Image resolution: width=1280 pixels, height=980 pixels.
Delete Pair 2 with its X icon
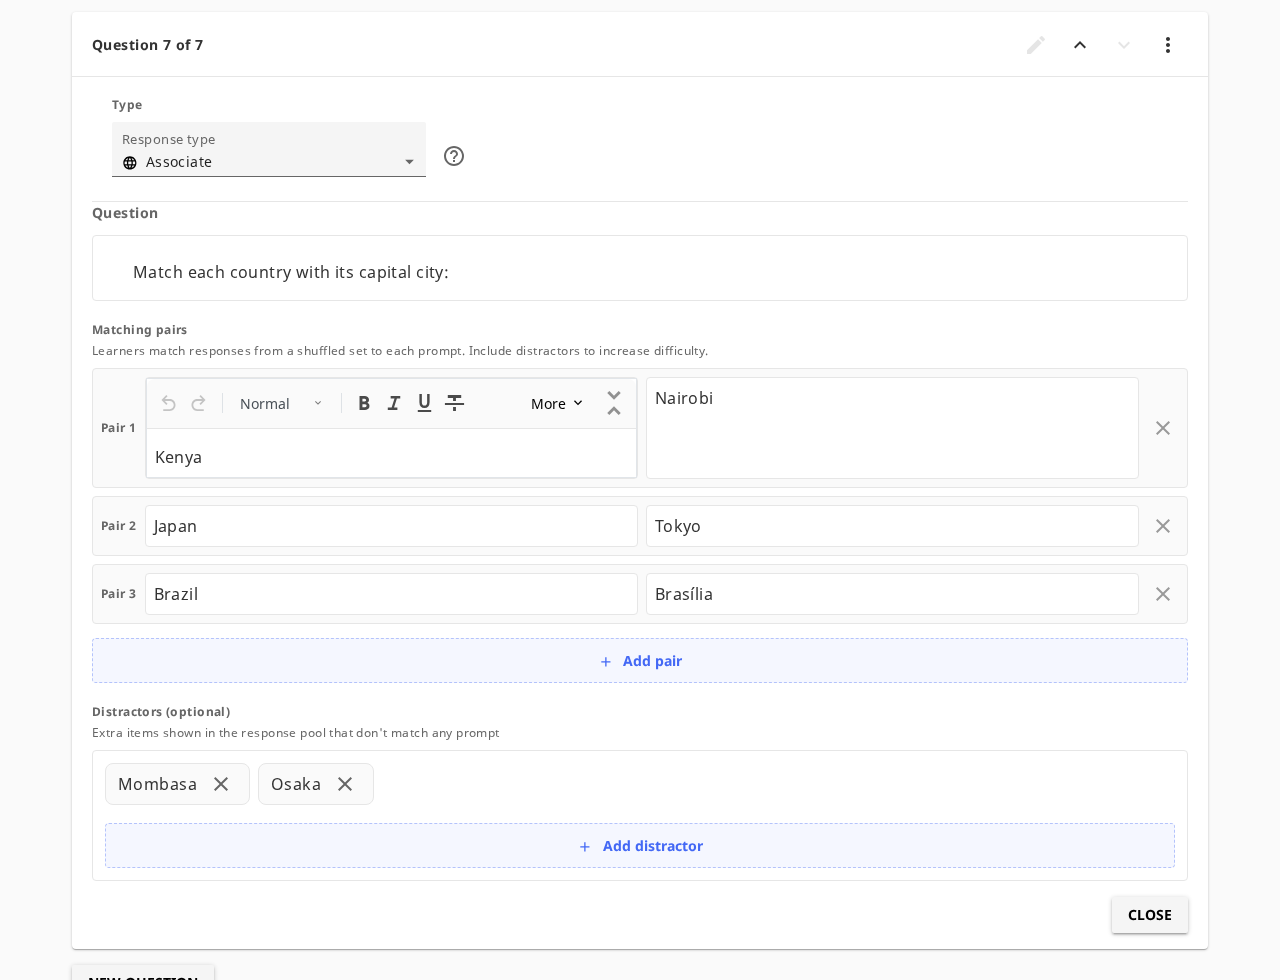[1163, 526]
